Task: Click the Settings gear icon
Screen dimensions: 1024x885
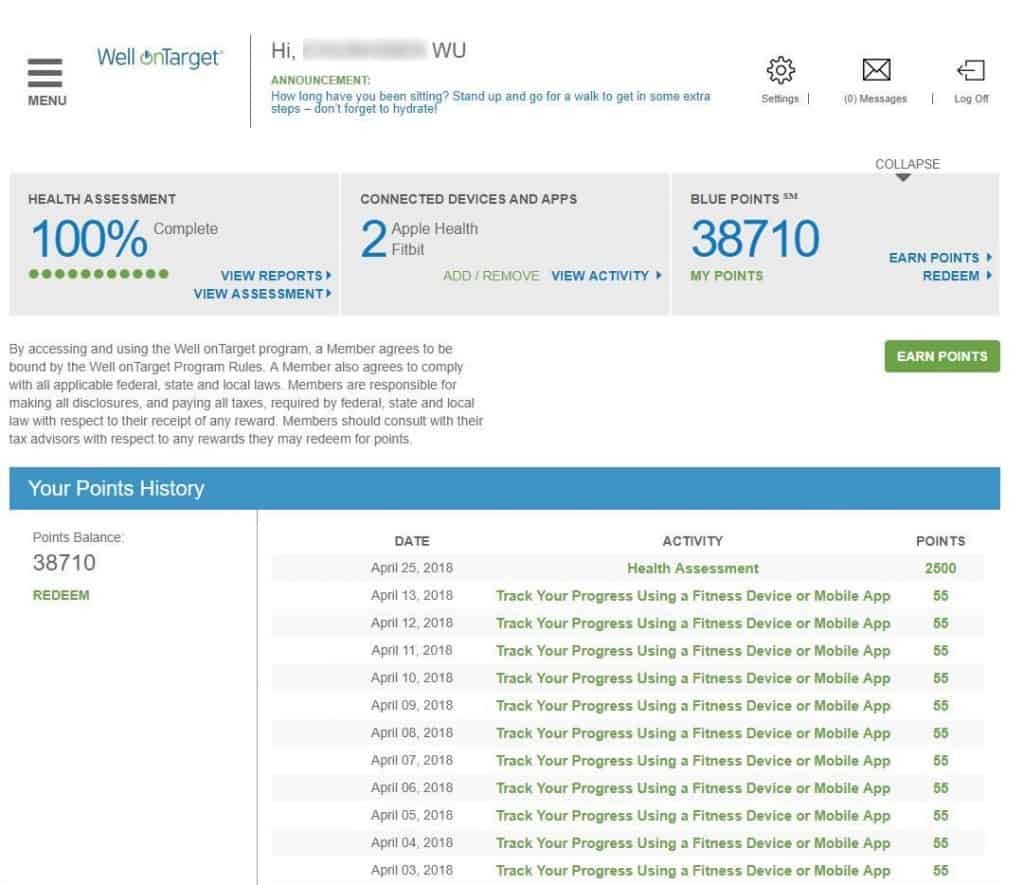Action: point(780,71)
